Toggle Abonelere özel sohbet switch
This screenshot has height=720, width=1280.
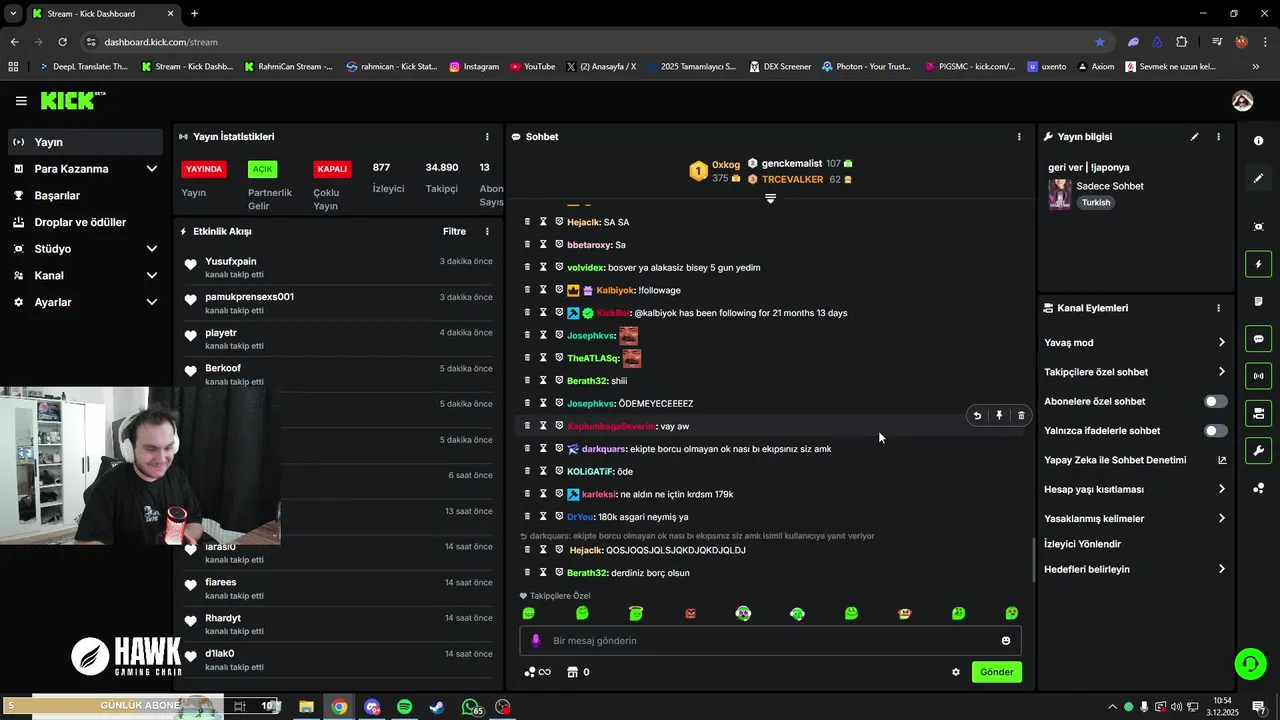[x=1215, y=401]
